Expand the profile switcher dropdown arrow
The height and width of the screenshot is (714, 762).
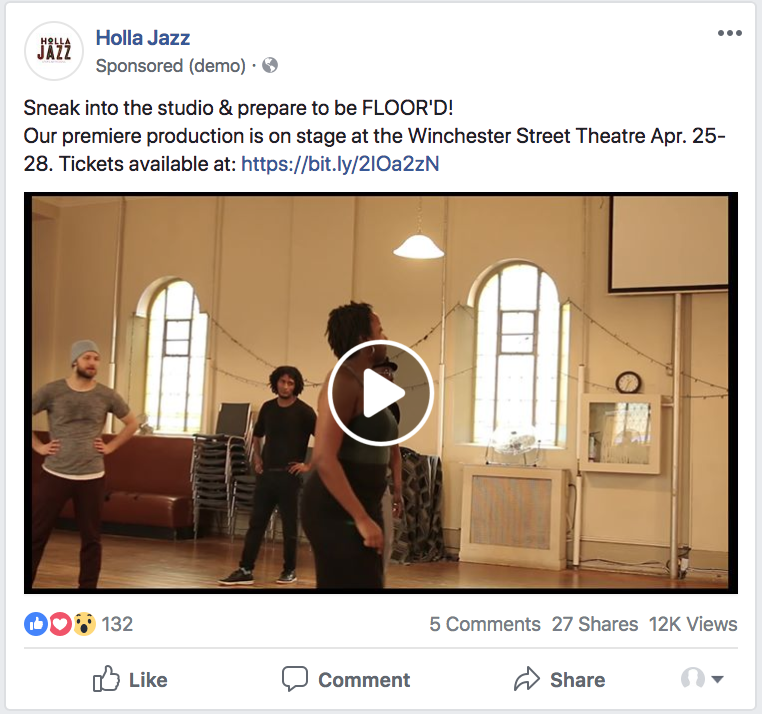click(x=717, y=679)
